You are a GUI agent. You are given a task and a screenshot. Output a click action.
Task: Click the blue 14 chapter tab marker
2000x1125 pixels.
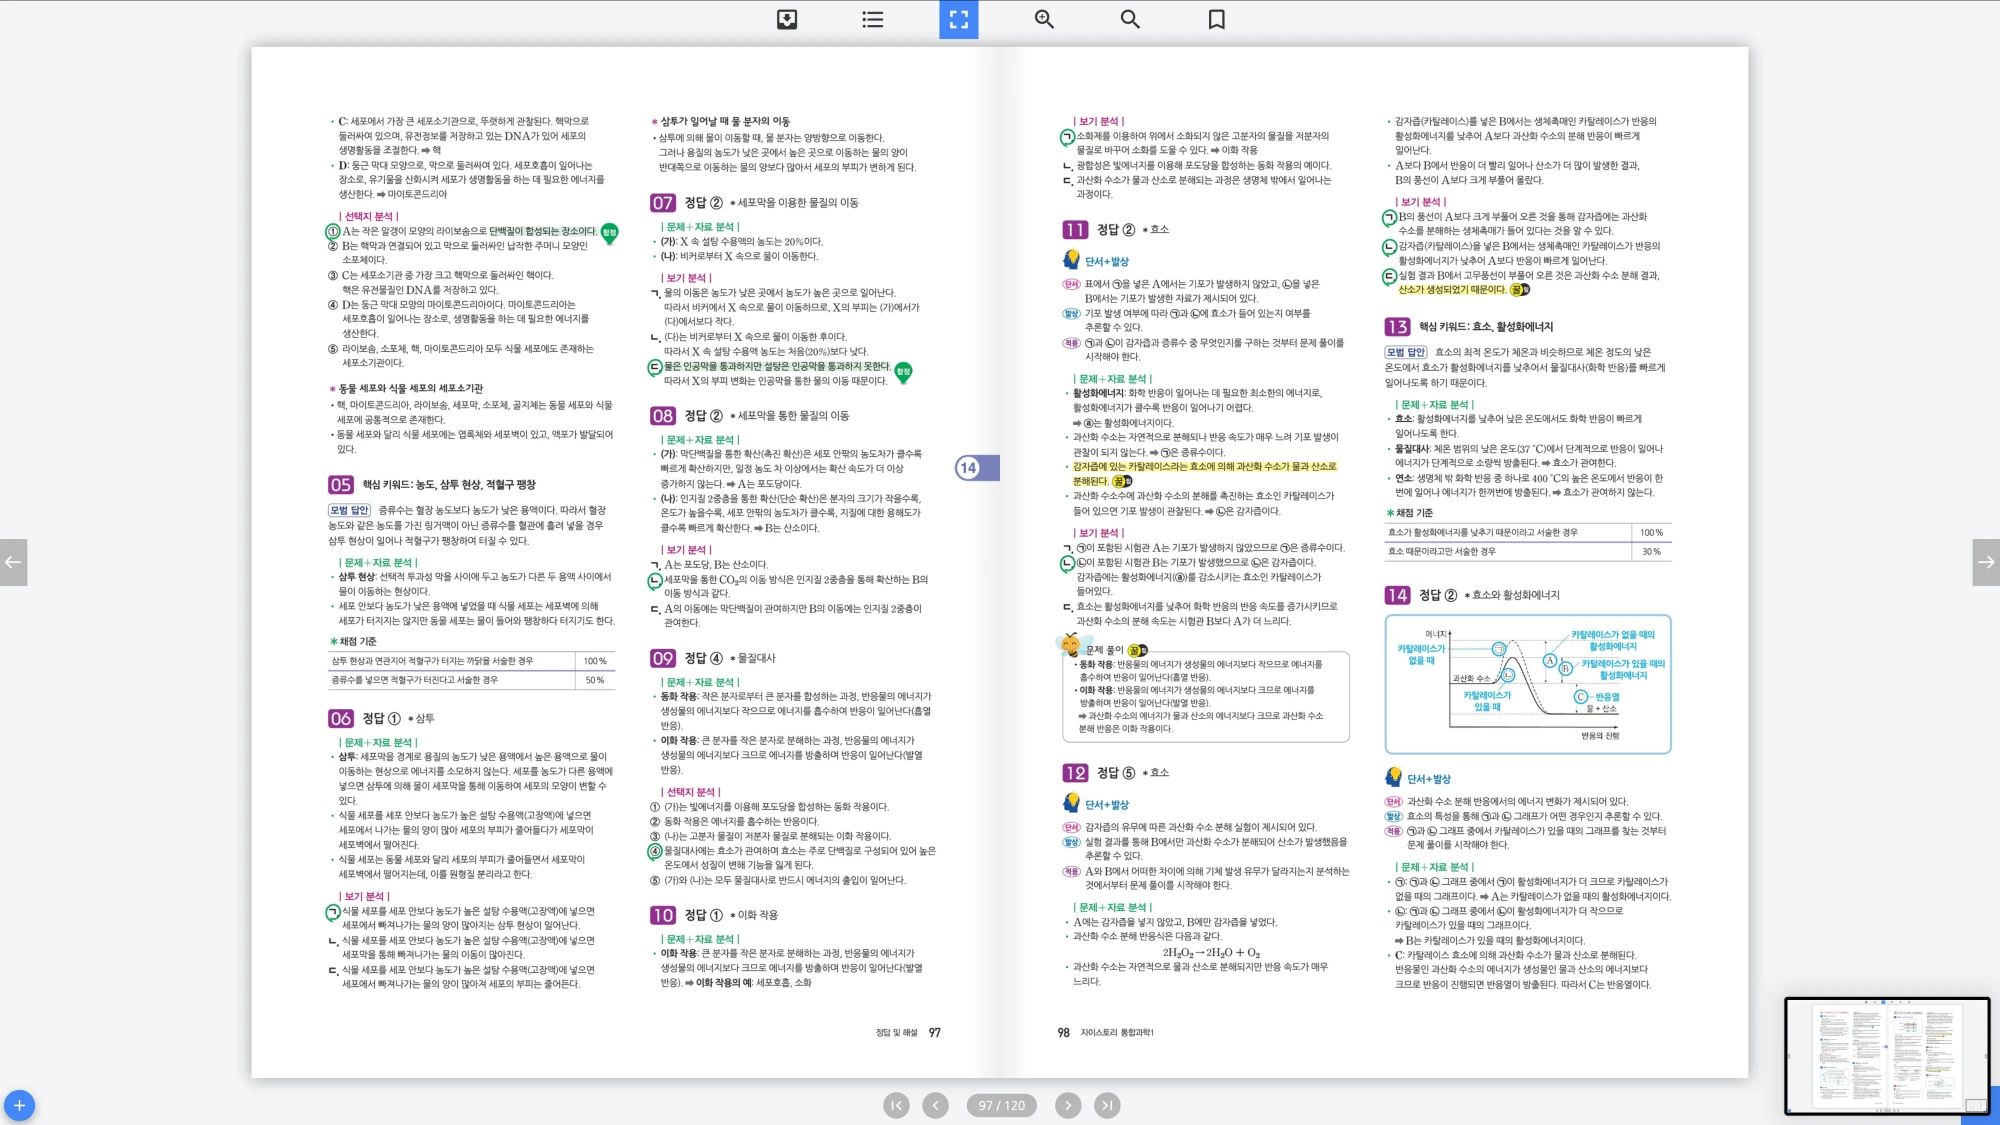[974, 467]
